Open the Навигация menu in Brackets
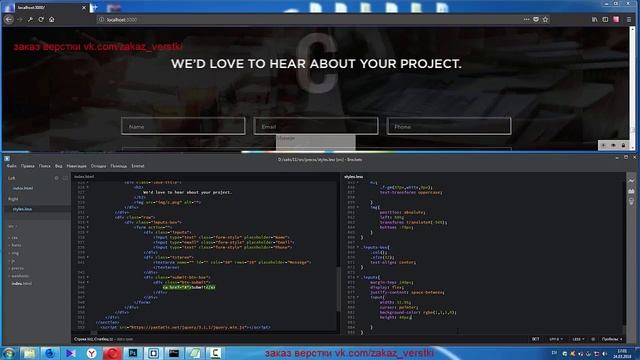The height and width of the screenshot is (360, 640). (x=76, y=166)
